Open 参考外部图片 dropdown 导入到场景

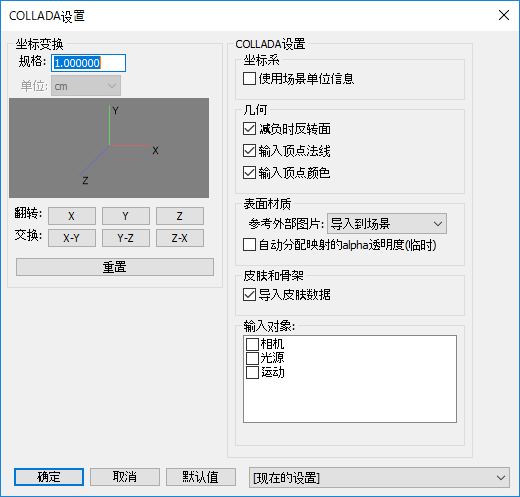pyautogui.click(x=387, y=224)
